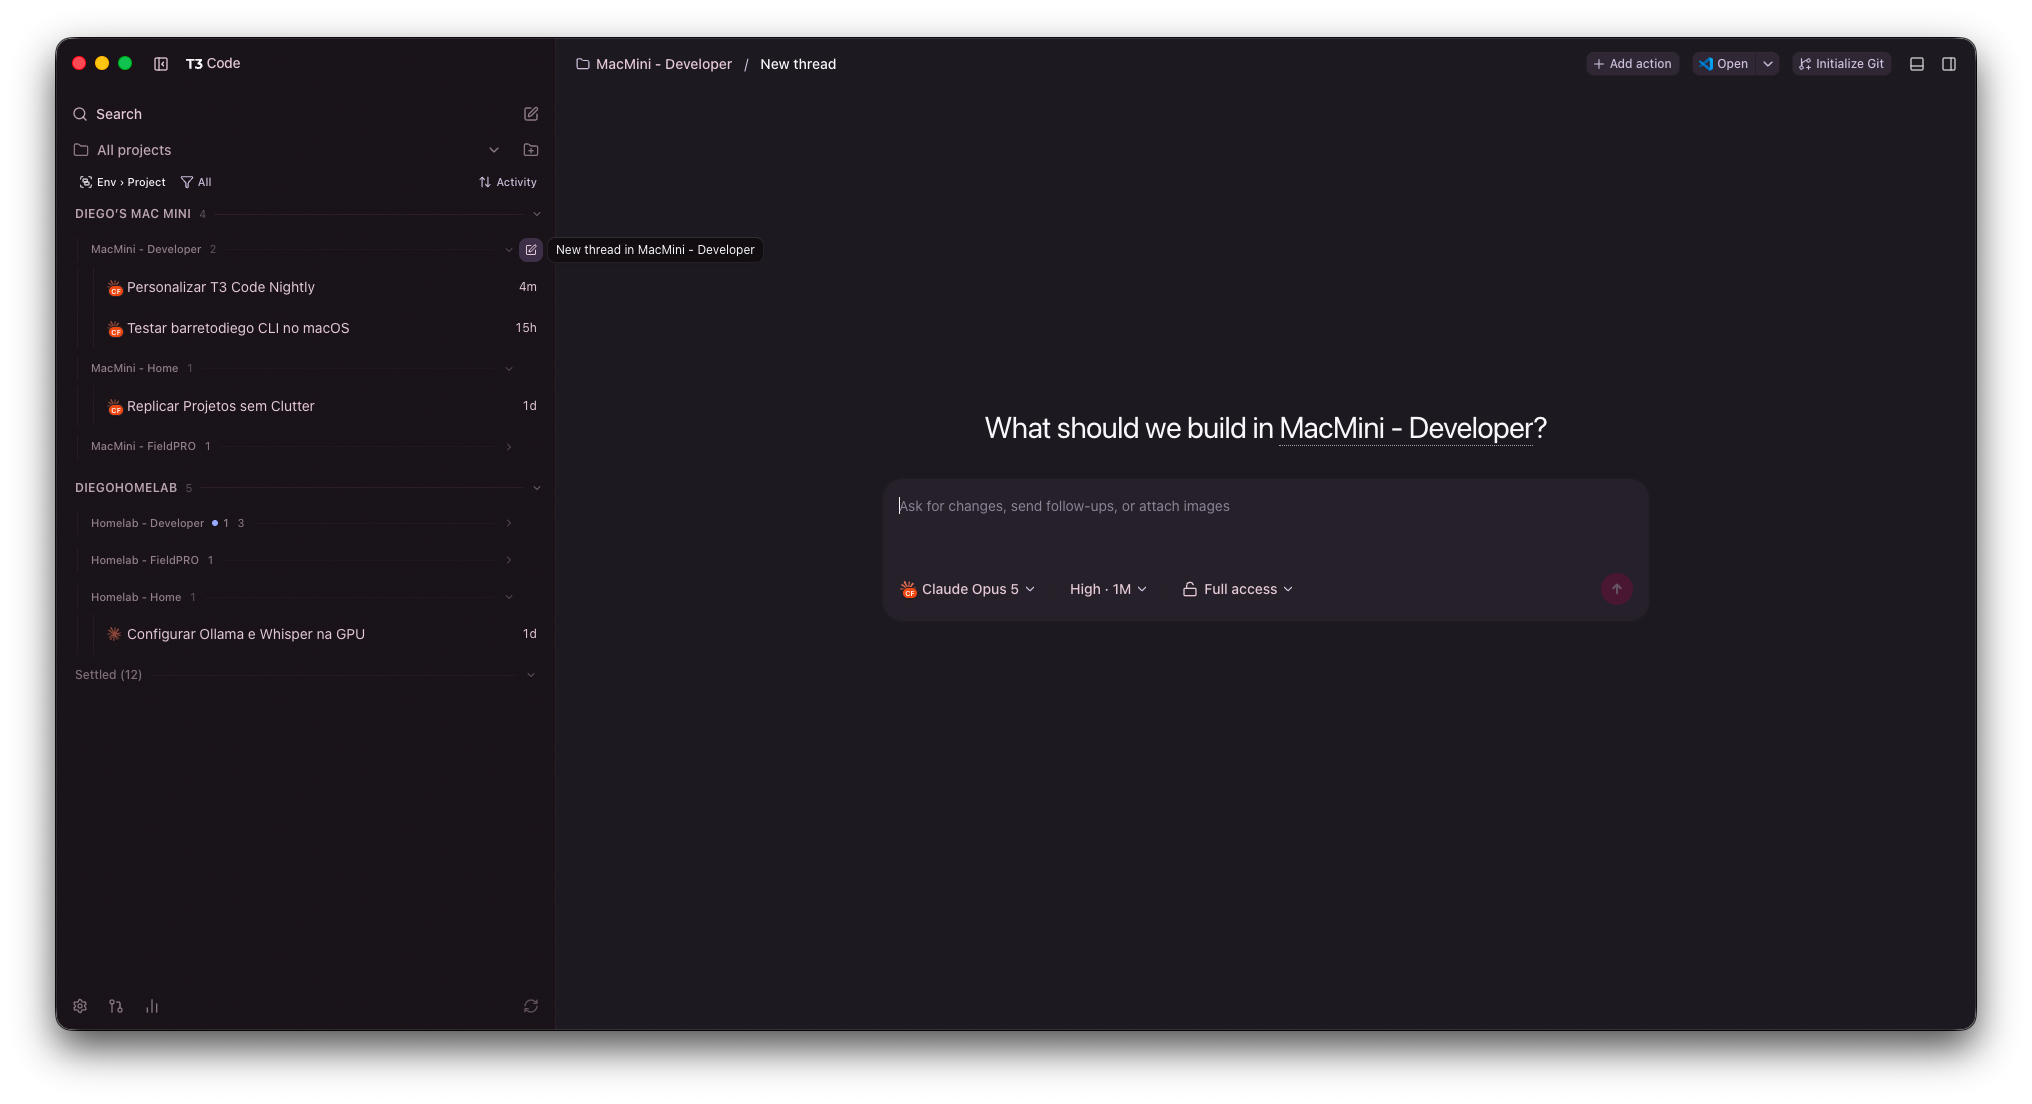Change the Activity sort order
Viewport: 2032px width, 1104px height.
point(508,182)
